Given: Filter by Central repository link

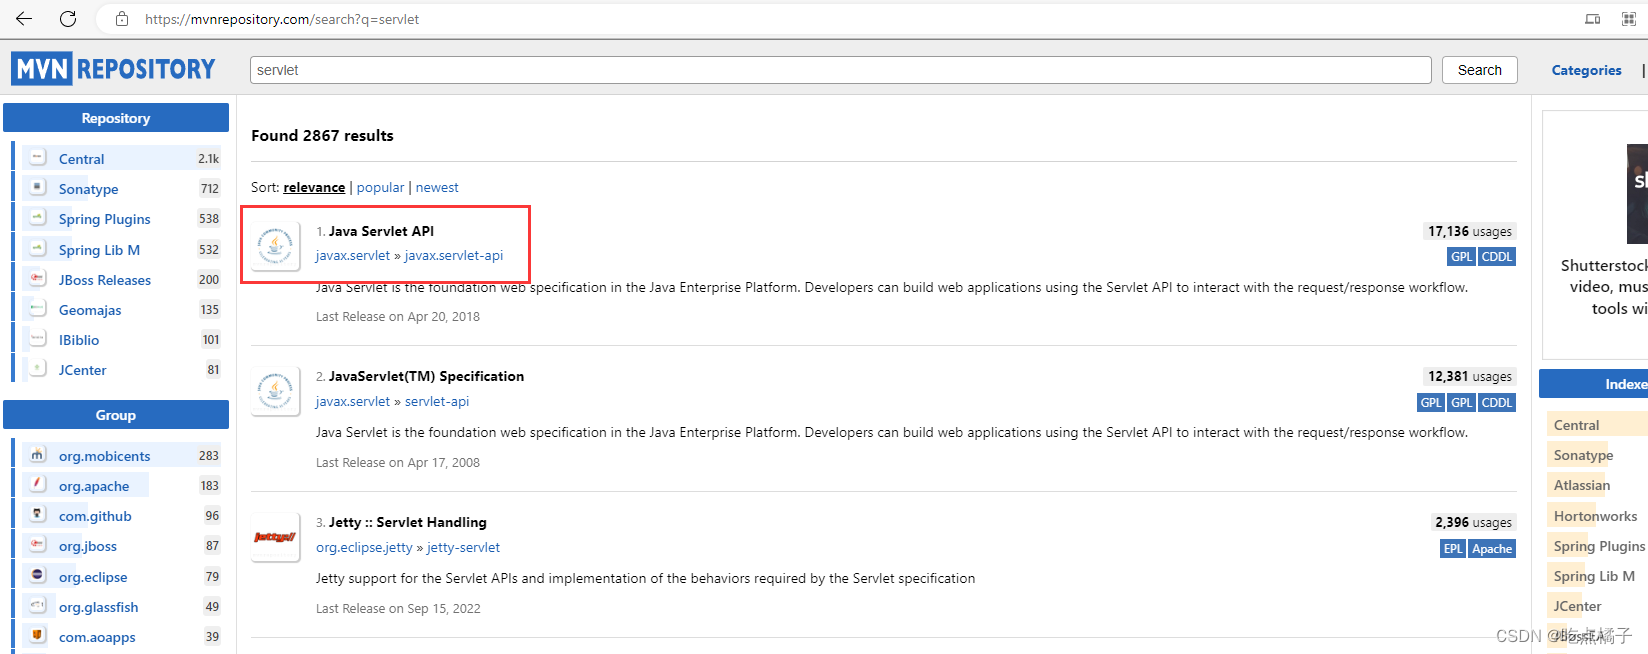Looking at the screenshot, I should tap(81, 159).
